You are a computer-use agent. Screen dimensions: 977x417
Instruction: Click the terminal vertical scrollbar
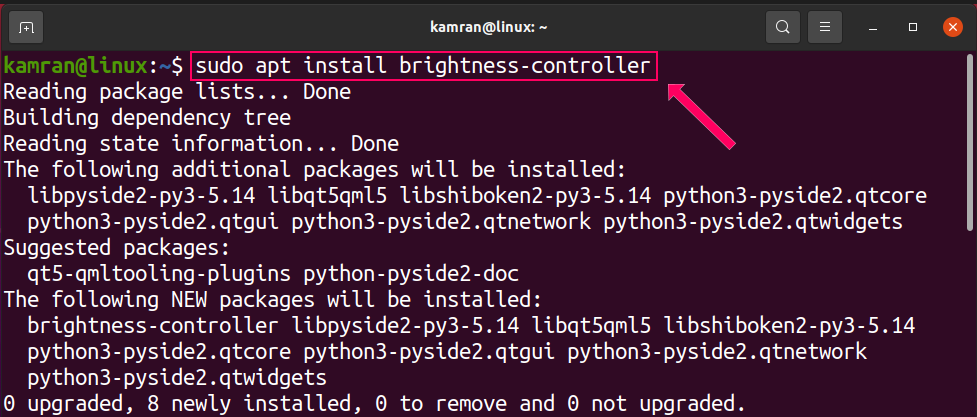coord(970,150)
